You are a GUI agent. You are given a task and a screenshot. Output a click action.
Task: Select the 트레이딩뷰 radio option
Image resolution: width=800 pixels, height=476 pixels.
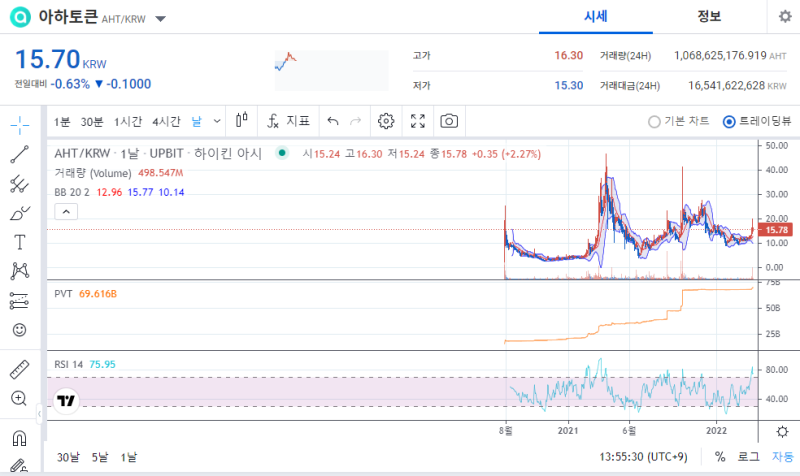pos(757,121)
